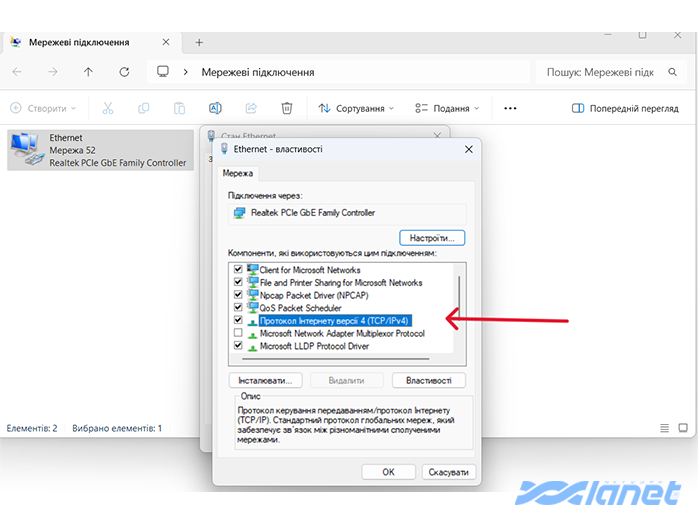This screenshot has height=524, width=698.
Task: Click the Share icon in the toolbar
Action: 251,108
